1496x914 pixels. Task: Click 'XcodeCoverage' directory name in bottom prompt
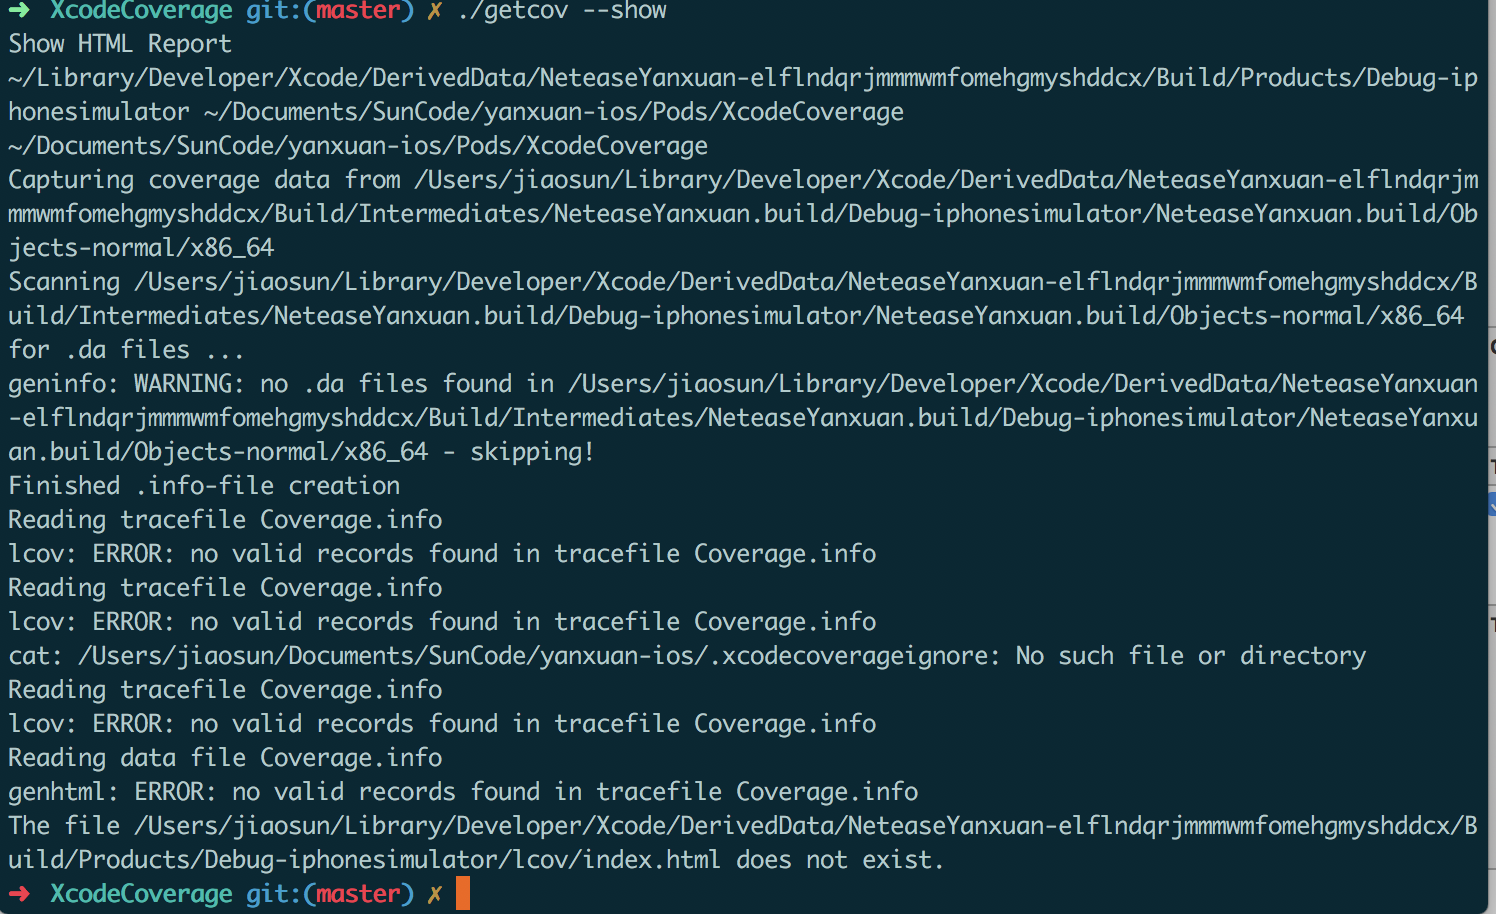coord(141,894)
